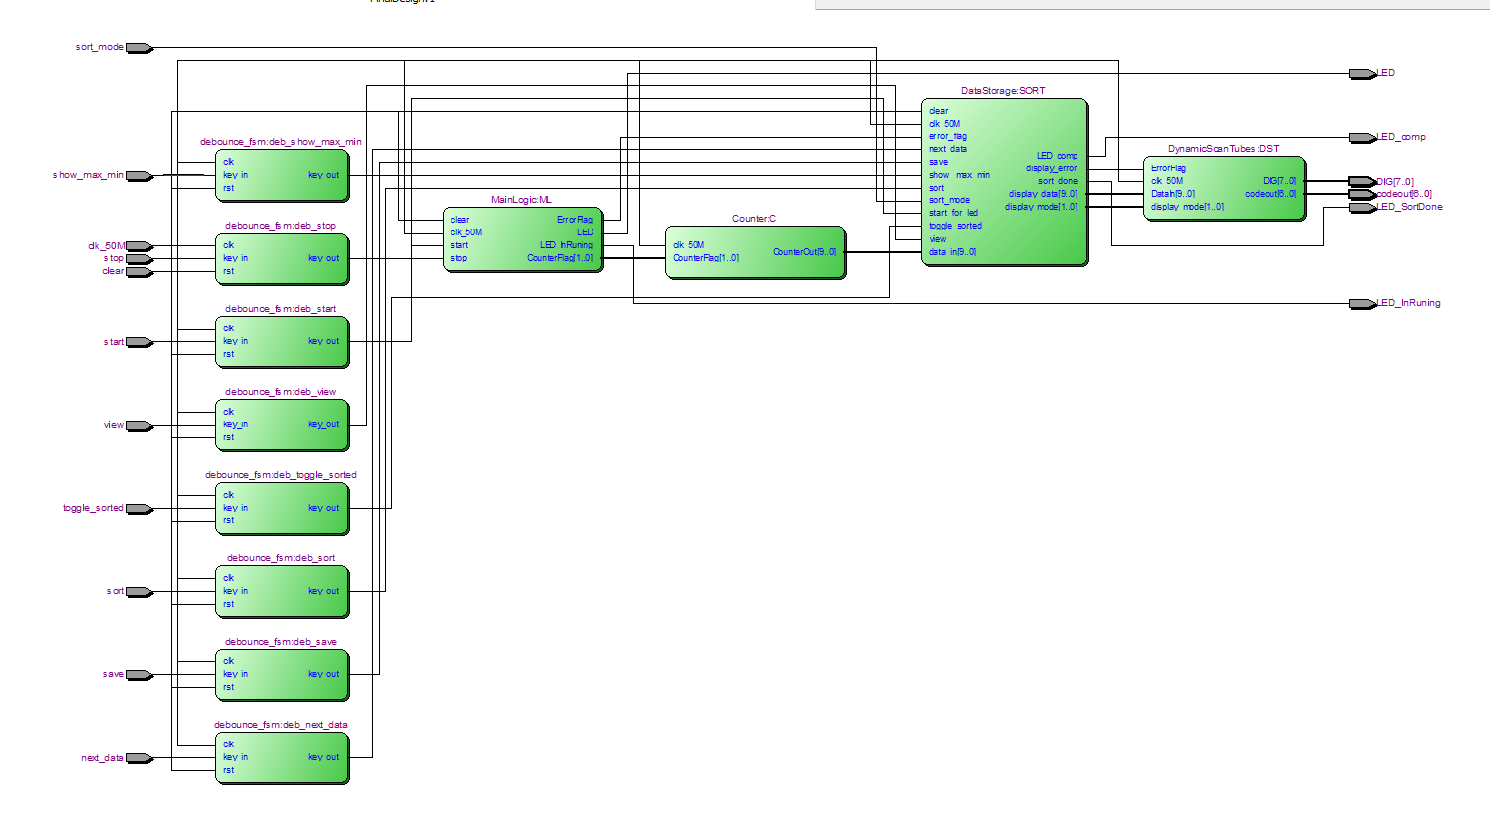Click data_in[9..0] port on DataStorage
Screen dimensions: 1490x826
(952, 252)
